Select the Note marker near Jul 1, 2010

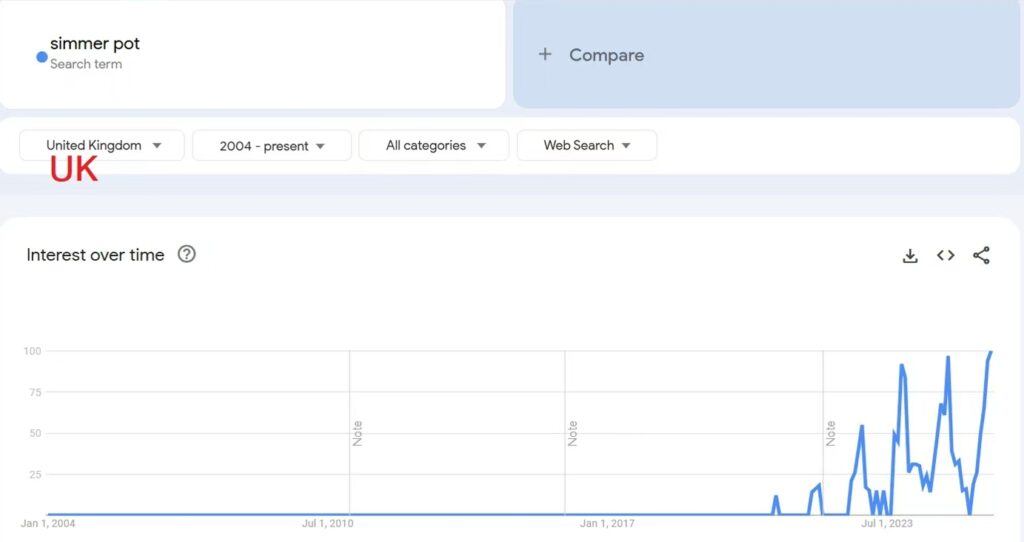pyautogui.click(x=357, y=433)
